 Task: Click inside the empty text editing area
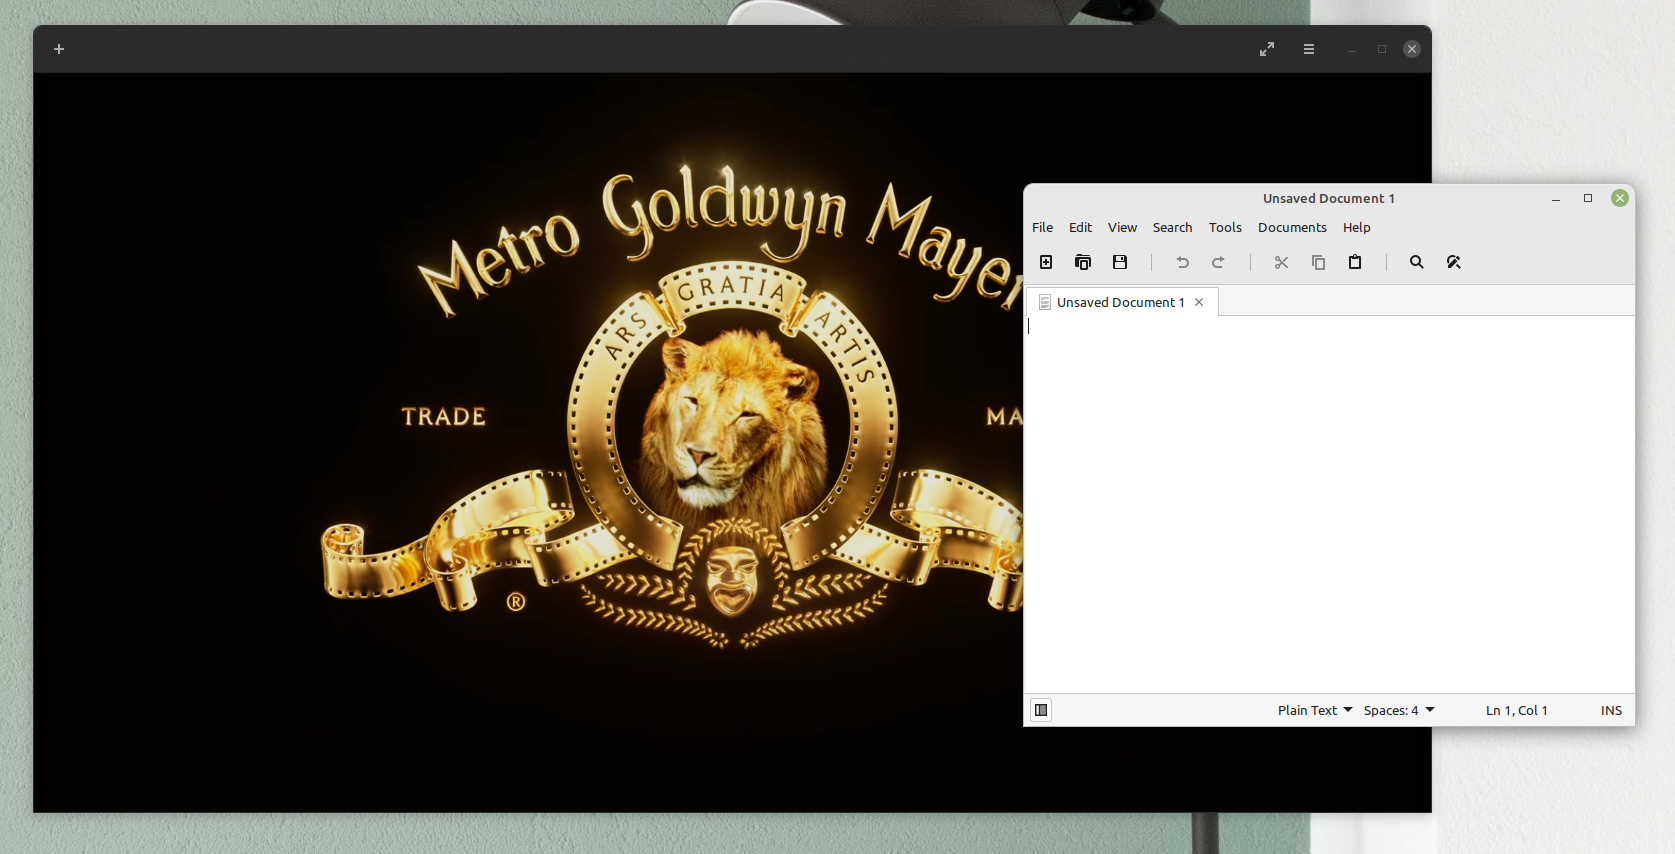coord(1330,504)
